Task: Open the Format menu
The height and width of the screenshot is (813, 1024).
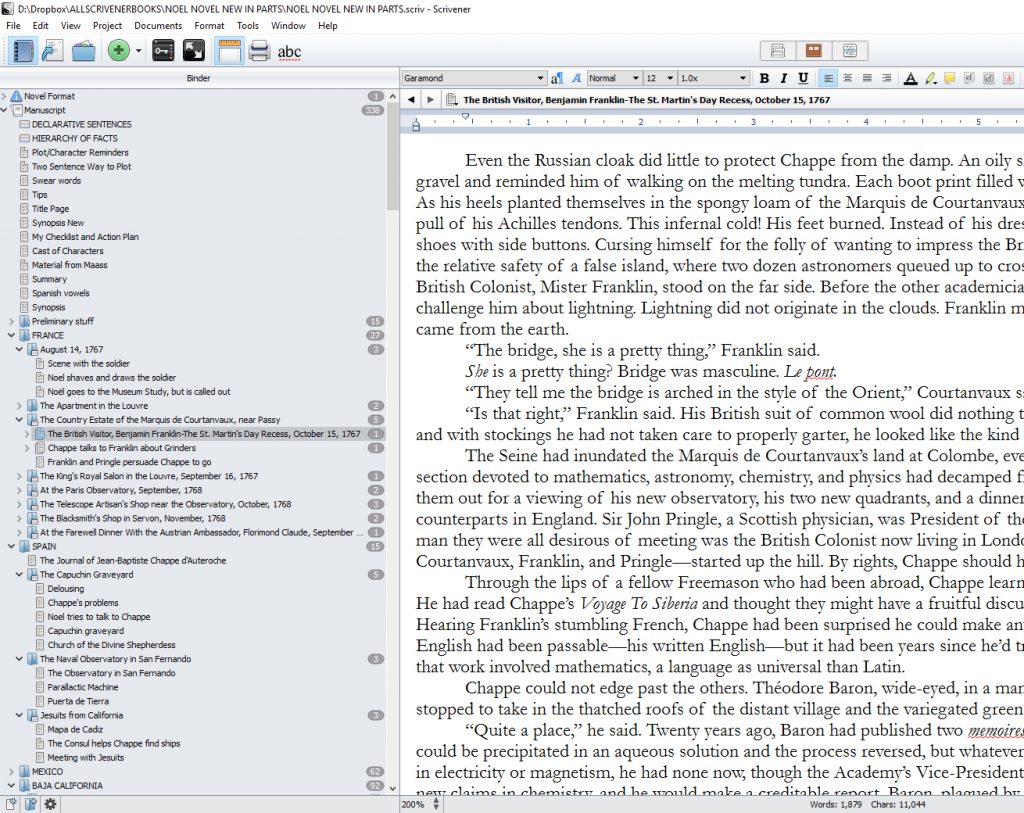Action: coord(209,25)
